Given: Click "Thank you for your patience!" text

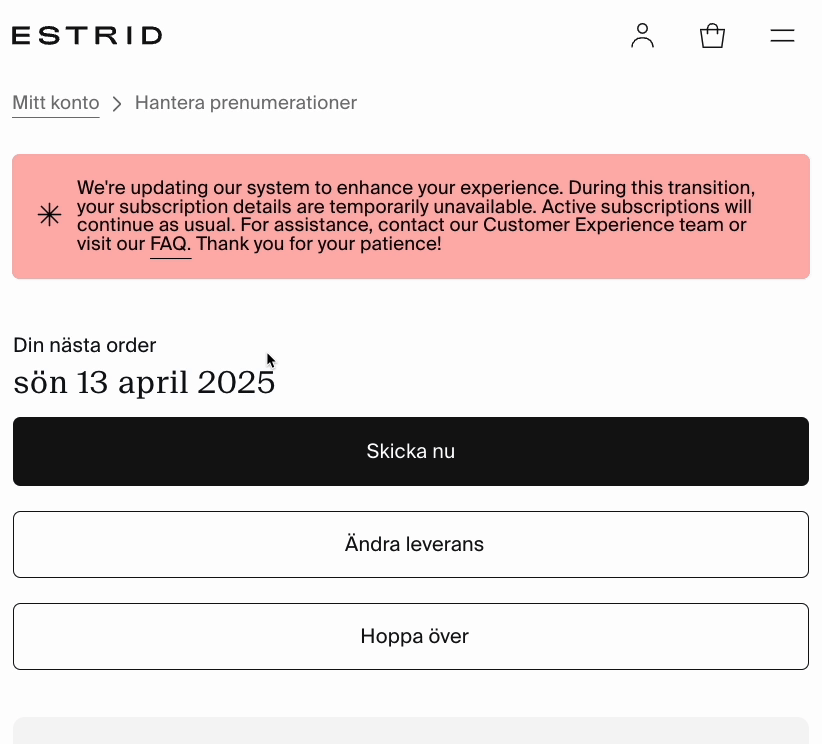Looking at the screenshot, I should point(319,244).
